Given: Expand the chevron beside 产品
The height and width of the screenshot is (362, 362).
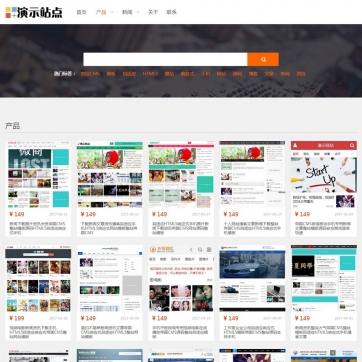Looking at the screenshot, I should [112, 12].
